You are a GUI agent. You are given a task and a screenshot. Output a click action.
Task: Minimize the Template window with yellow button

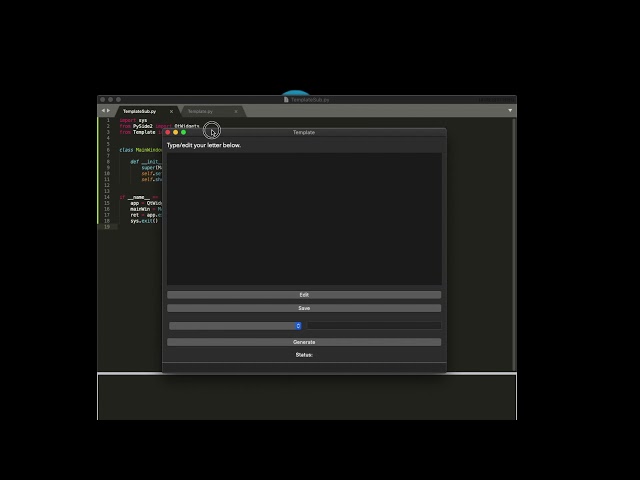pos(176,132)
